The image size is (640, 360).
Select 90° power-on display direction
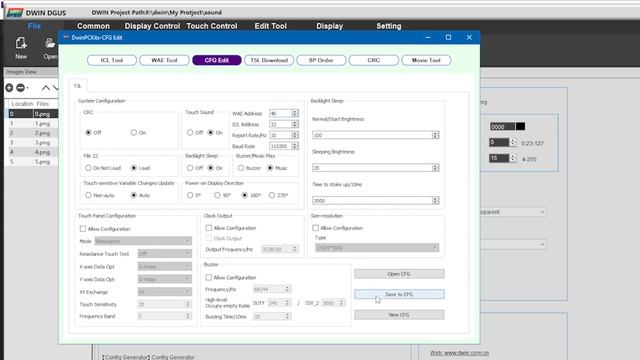pyautogui.click(x=218, y=196)
